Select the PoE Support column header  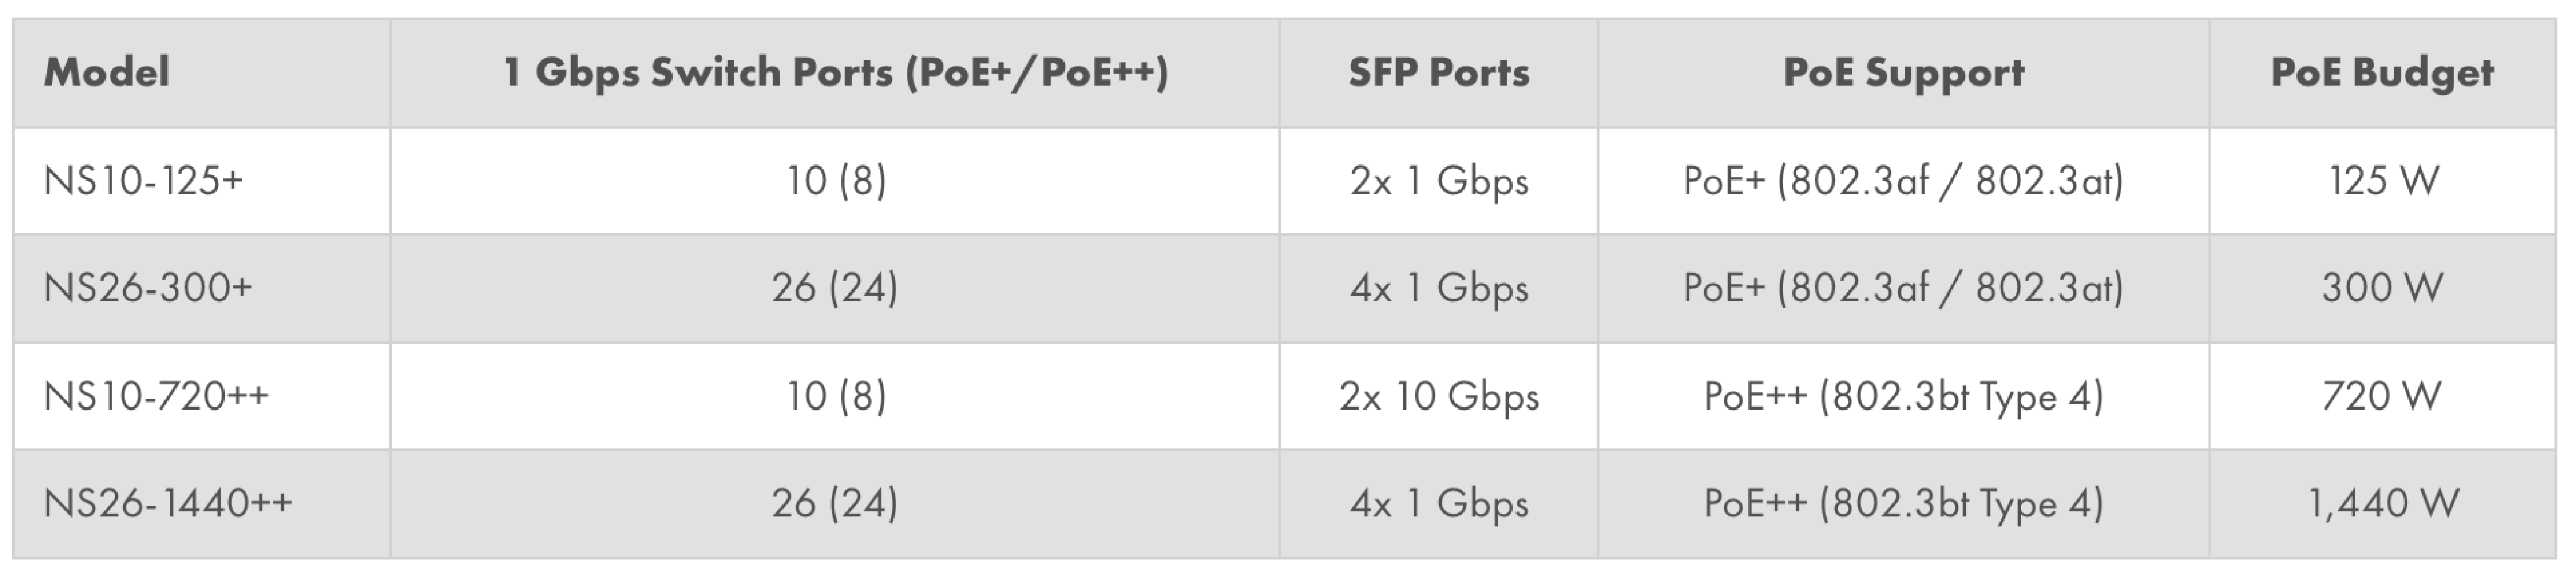coord(1903,73)
